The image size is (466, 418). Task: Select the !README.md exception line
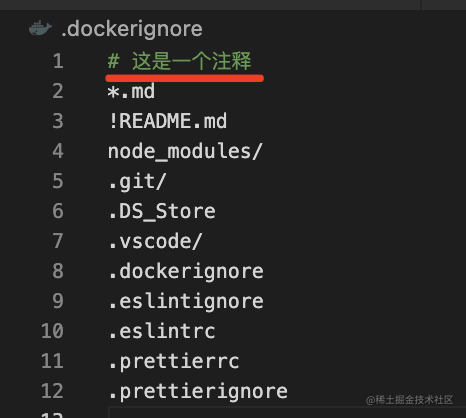[x=167, y=121]
